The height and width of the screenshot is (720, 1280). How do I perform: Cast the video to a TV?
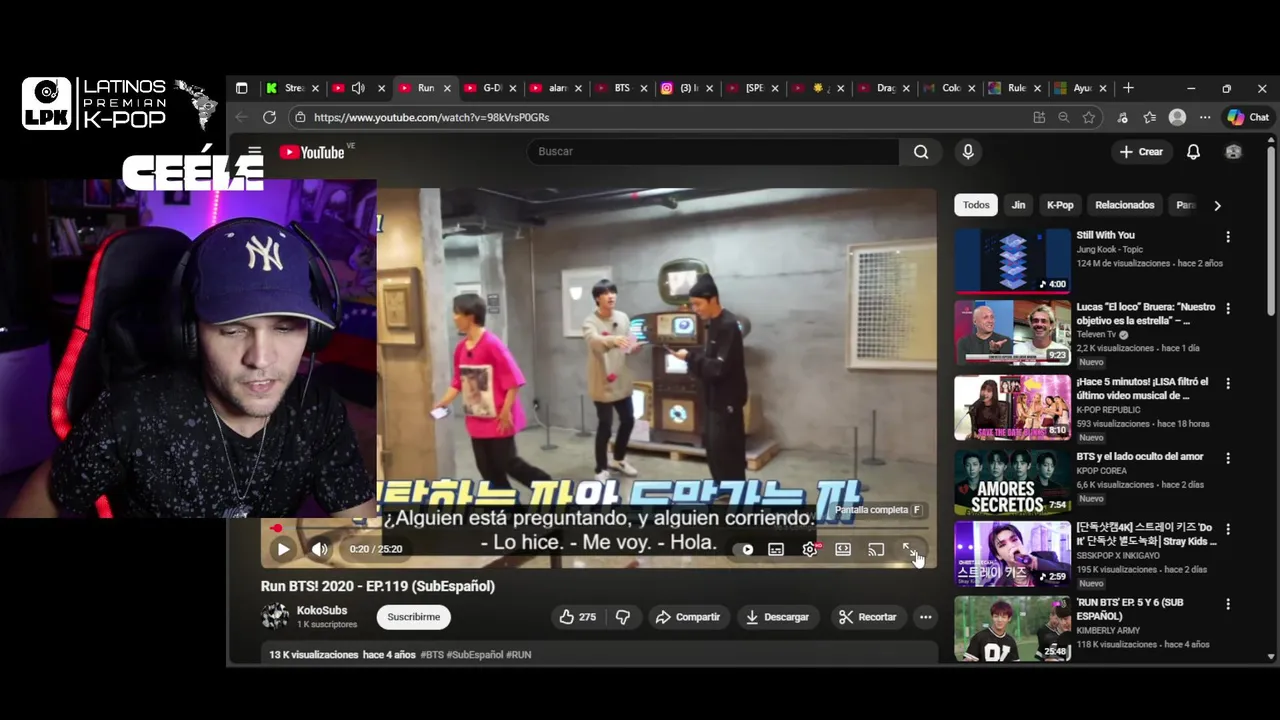[876, 549]
